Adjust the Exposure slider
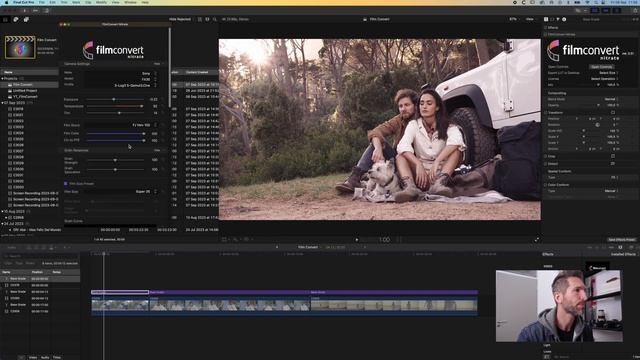The height and width of the screenshot is (360, 640). coord(115,99)
